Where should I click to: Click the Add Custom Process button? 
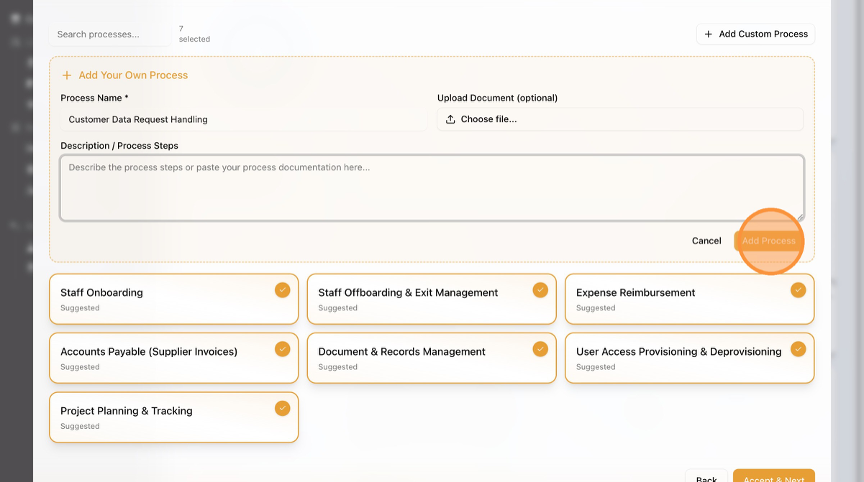click(x=755, y=34)
